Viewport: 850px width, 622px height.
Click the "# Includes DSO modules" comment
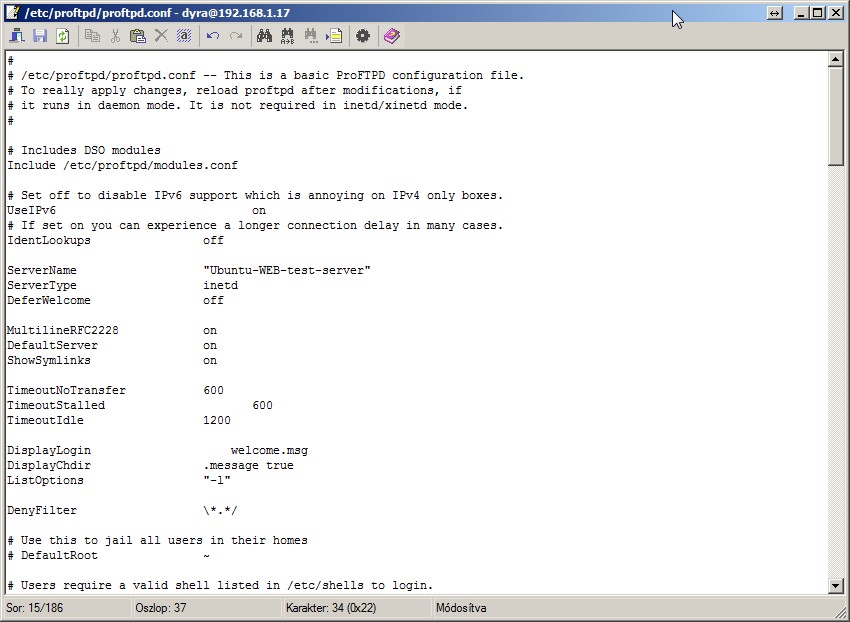pyautogui.click(x=84, y=150)
